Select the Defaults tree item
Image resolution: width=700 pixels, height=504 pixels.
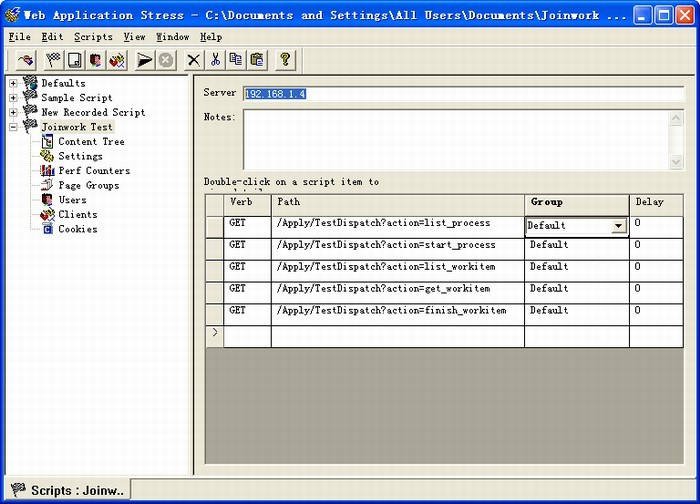(63, 83)
